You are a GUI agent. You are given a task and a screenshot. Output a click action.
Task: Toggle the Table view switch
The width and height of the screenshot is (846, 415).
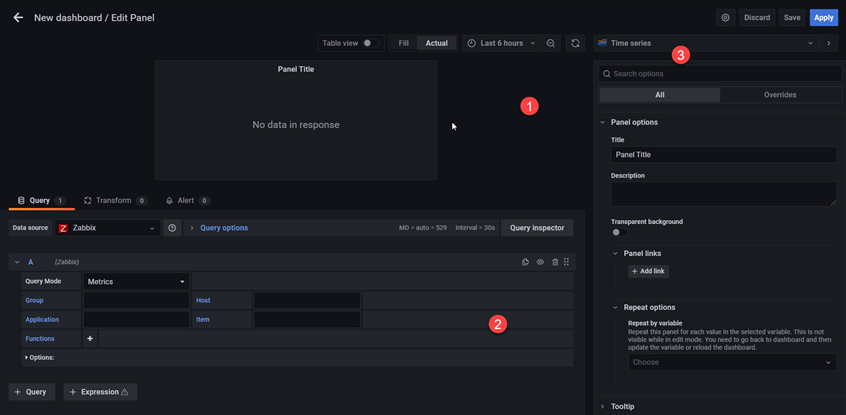[370, 44]
